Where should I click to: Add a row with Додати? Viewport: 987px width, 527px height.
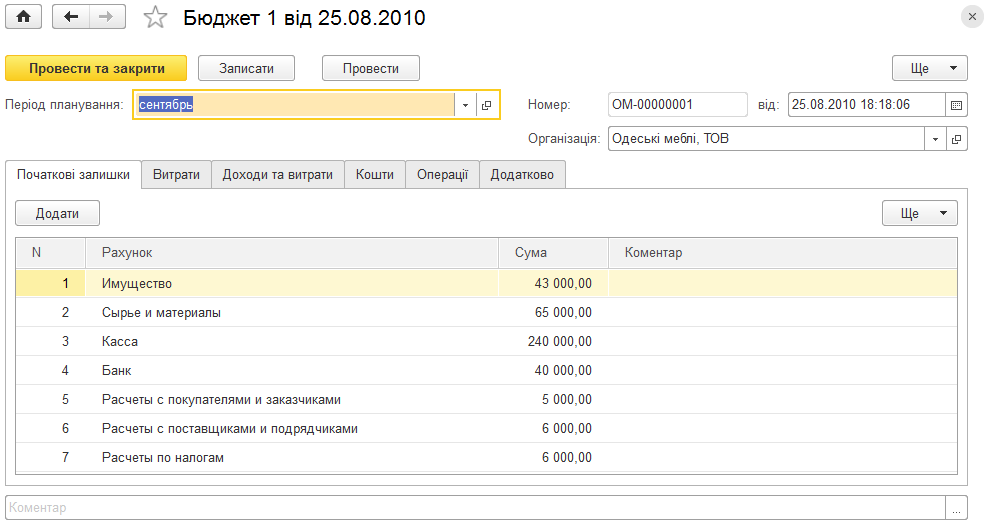(x=57, y=213)
